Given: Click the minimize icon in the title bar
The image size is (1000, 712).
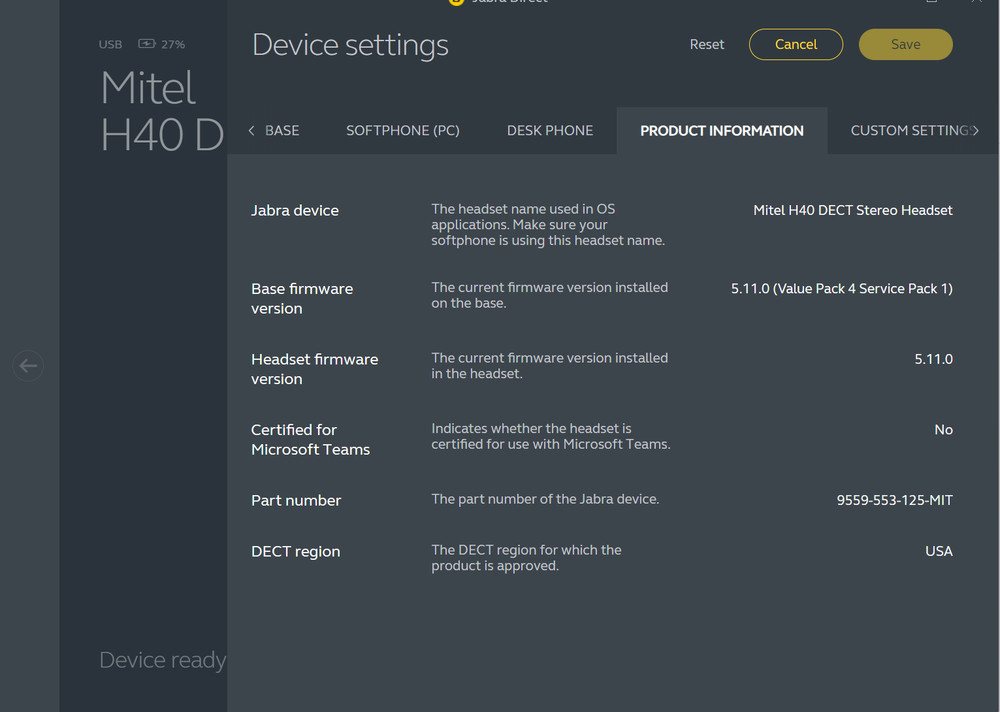Looking at the screenshot, I should coord(931,2).
